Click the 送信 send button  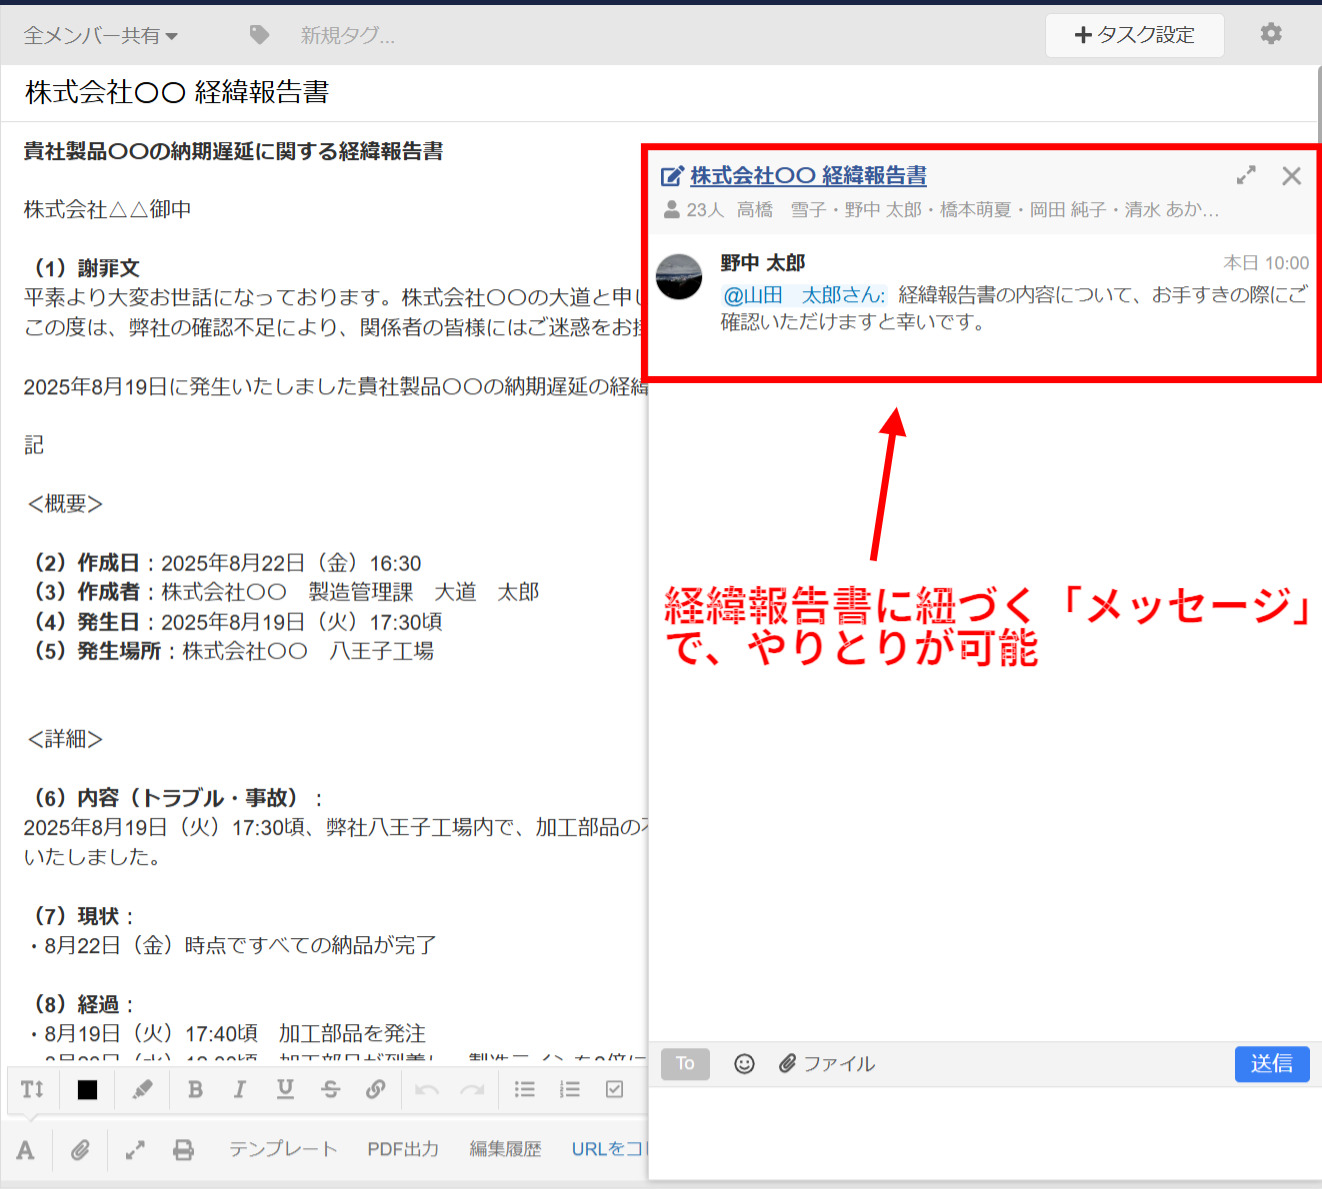tap(1272, 1063)
